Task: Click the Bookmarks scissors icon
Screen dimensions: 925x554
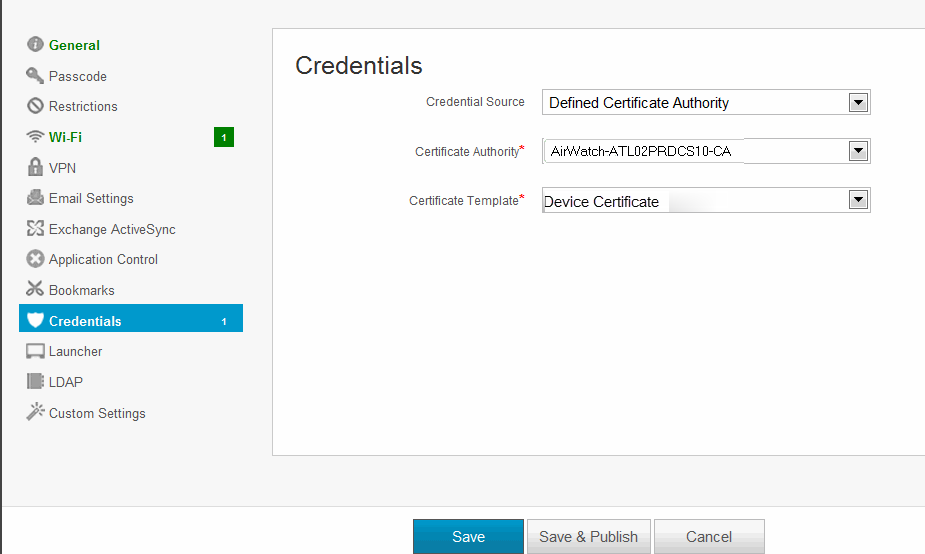Action: 35,290
